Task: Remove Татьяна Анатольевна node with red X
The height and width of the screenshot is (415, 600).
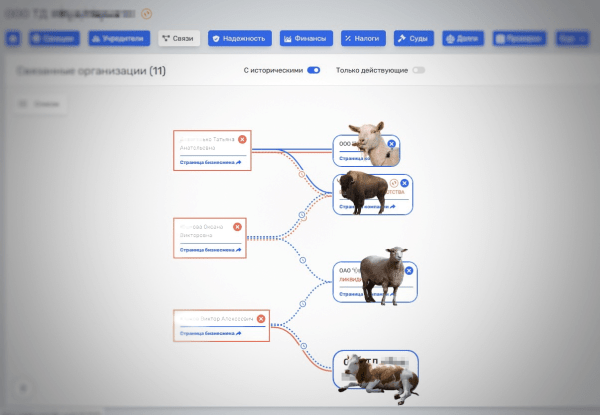Action: click(x=242, y=139)
